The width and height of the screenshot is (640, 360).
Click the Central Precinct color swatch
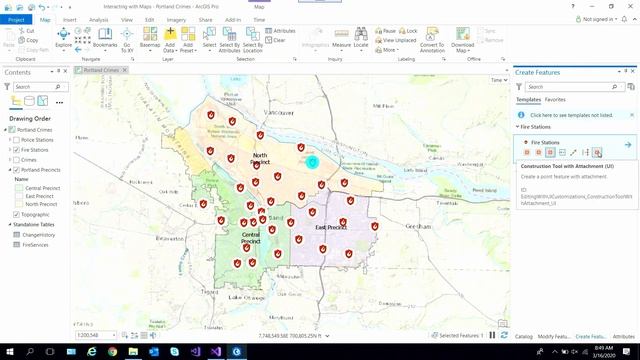click(19, 188)
